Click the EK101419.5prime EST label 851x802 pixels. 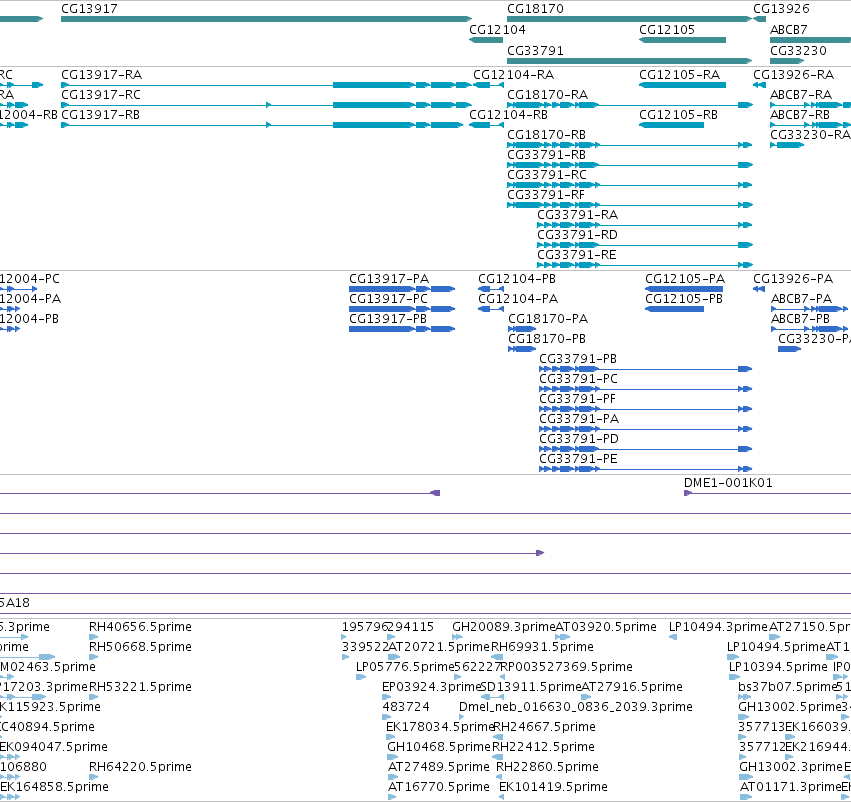(x=553, y=787)
